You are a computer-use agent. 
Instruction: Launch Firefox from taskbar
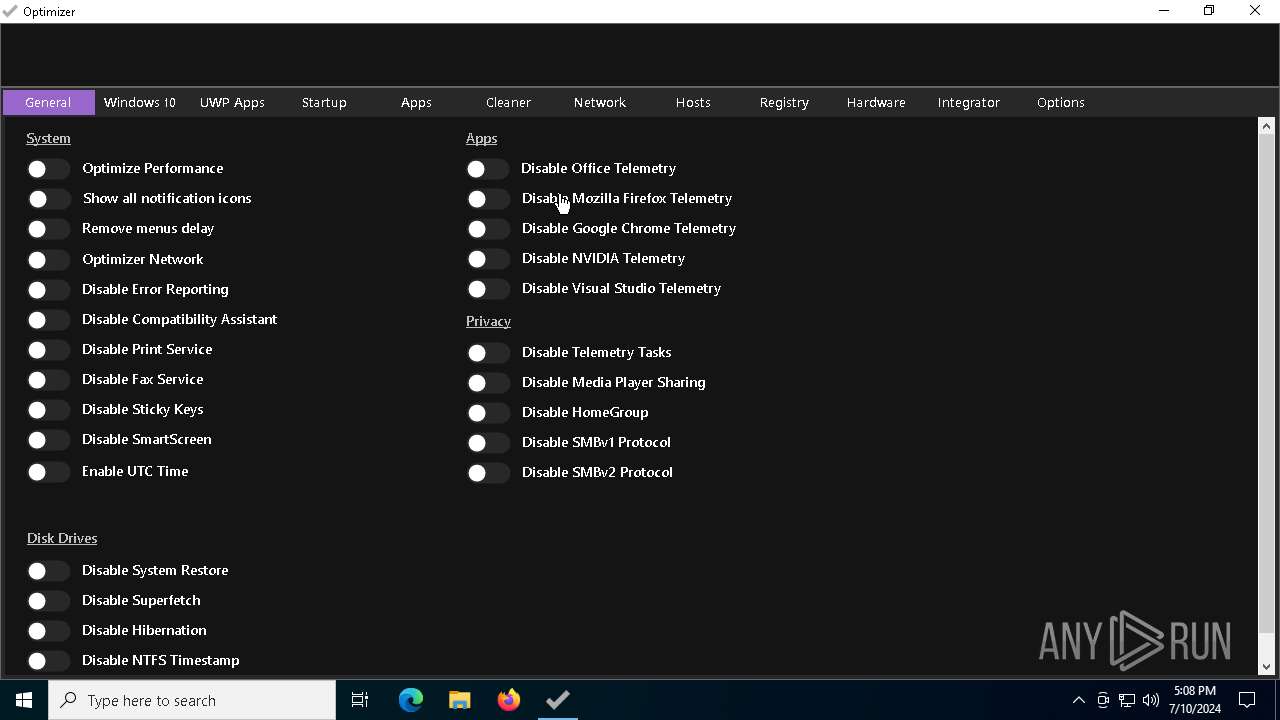(x=509, y=700)
